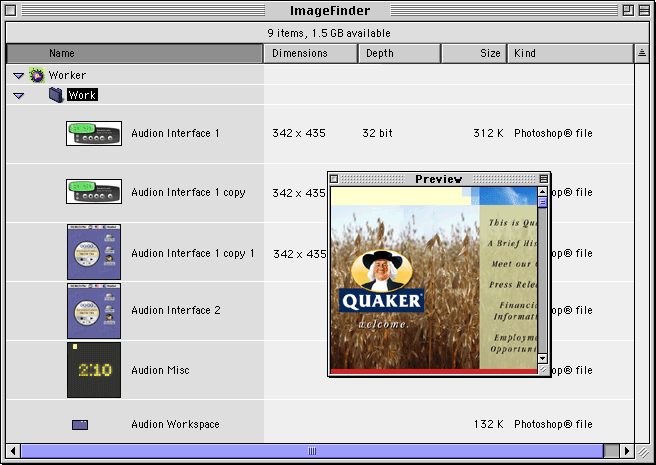Select the Work folder icon
The image size is (656, 465).
pos(56,95)
